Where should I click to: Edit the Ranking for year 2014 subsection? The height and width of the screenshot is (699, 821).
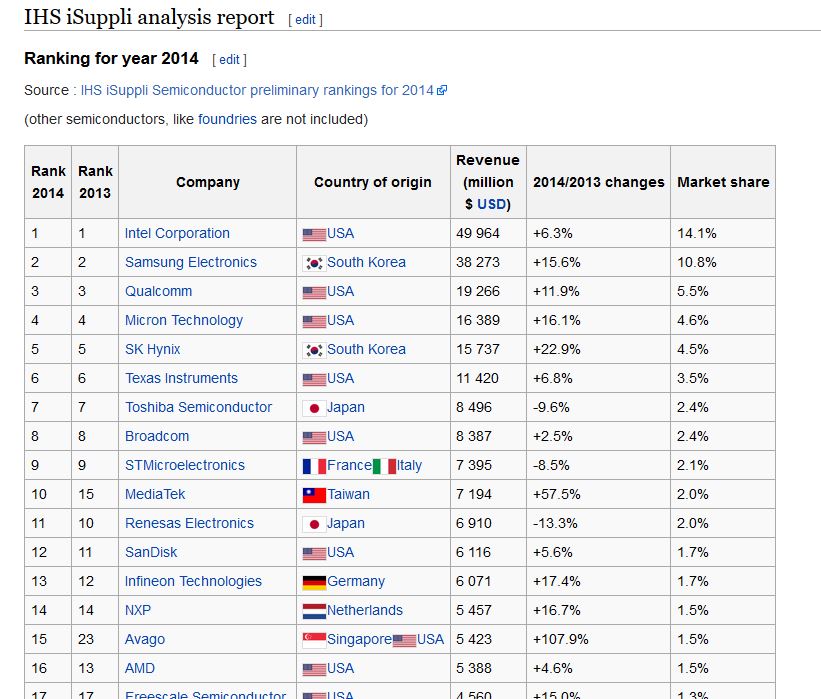click(x=229, y=60)
